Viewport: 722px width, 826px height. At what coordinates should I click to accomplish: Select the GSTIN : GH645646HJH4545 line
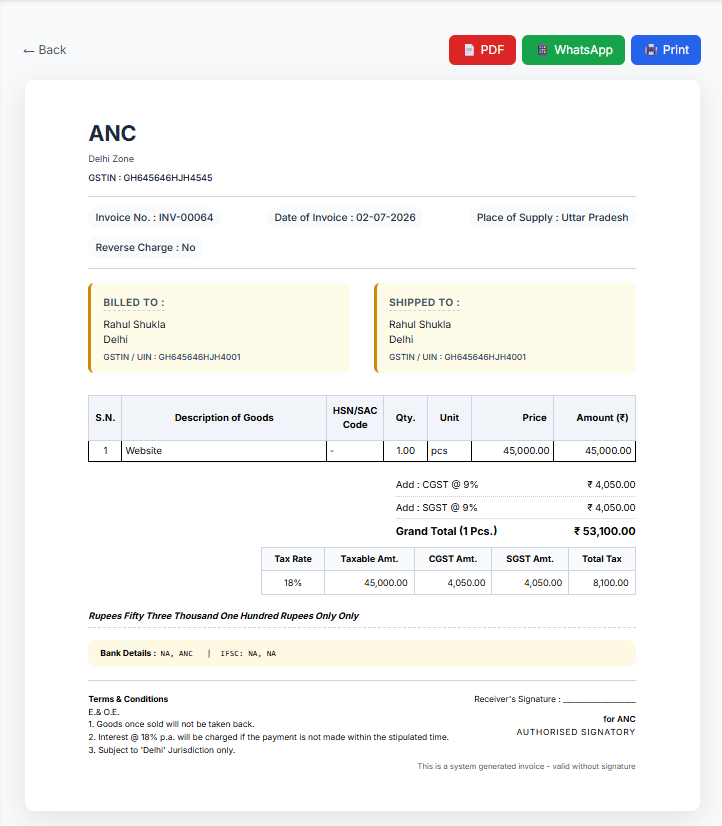[150, 178]
